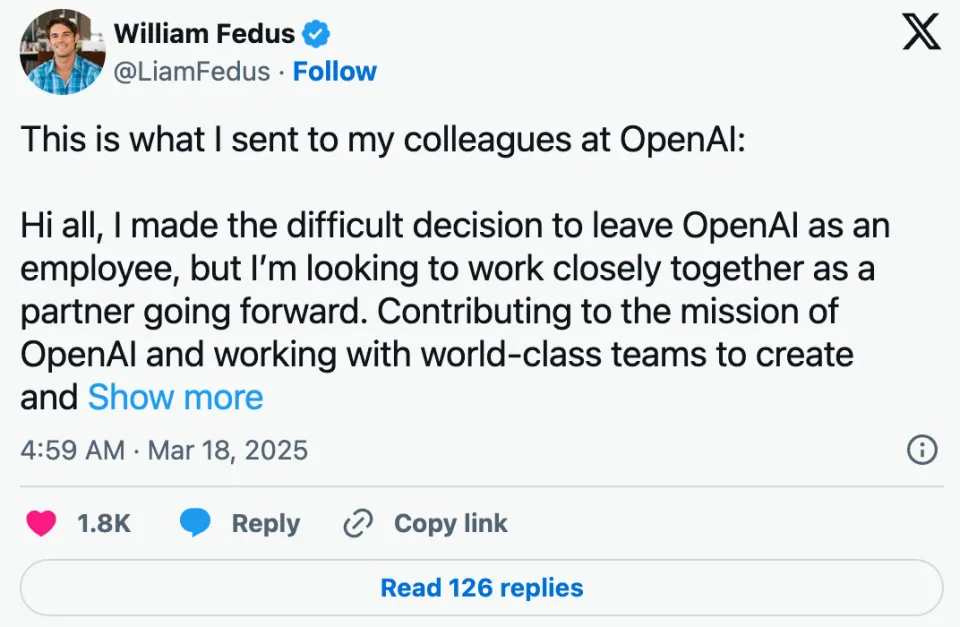Viewport: 960px width, 627px height.
Task: Open William Fedus's profile picture
Action: 62,52
